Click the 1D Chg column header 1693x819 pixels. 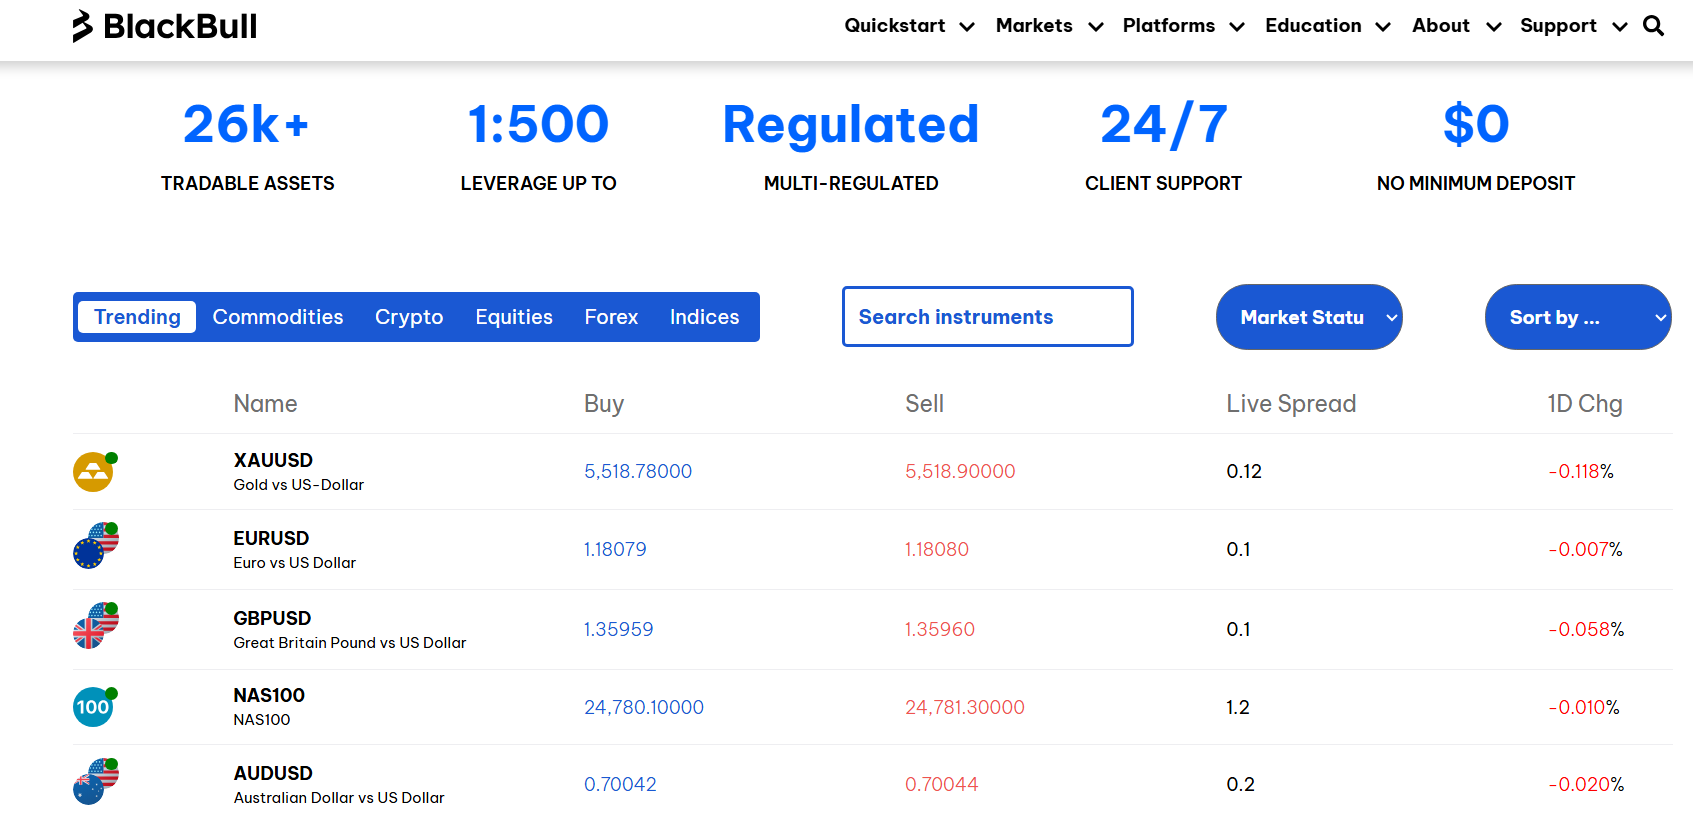click(x=1585, y=404)
